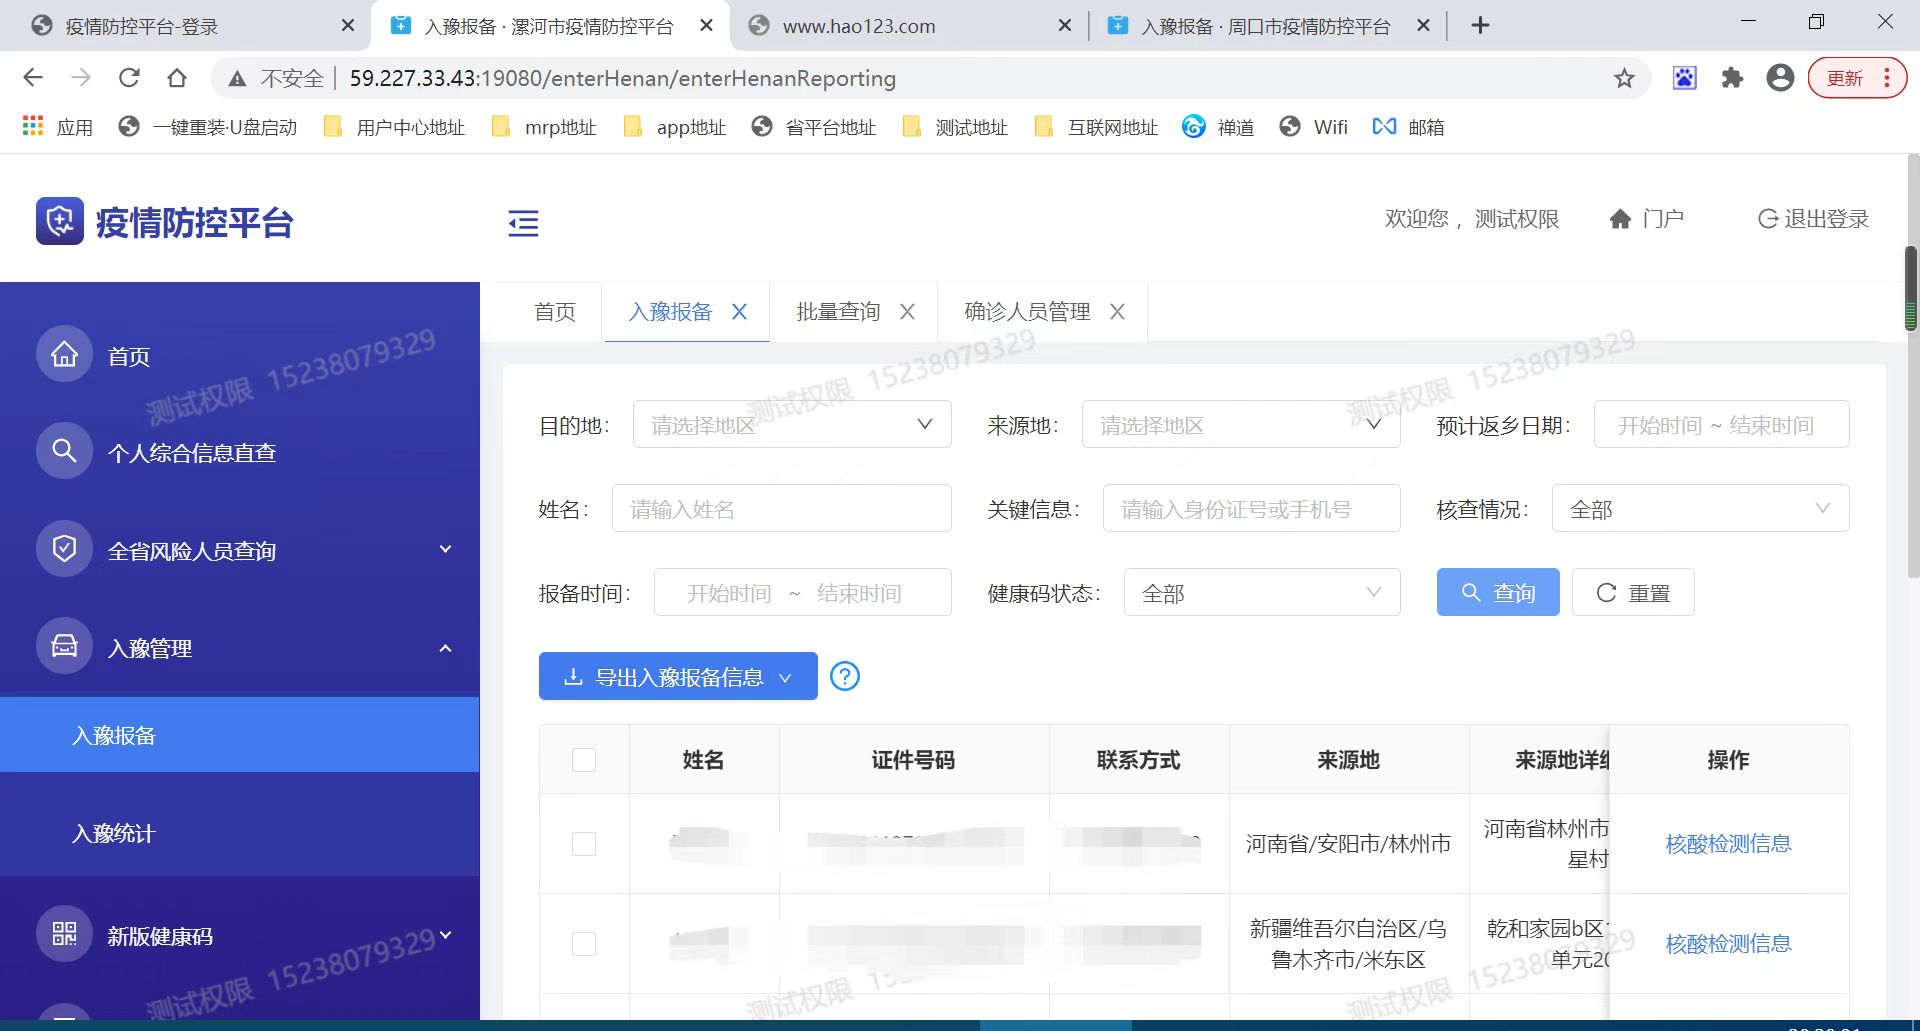This screenshot has height=1031, width=1920.
Task: Click the red 更新 update button
Action: [x=1857, y=78]
